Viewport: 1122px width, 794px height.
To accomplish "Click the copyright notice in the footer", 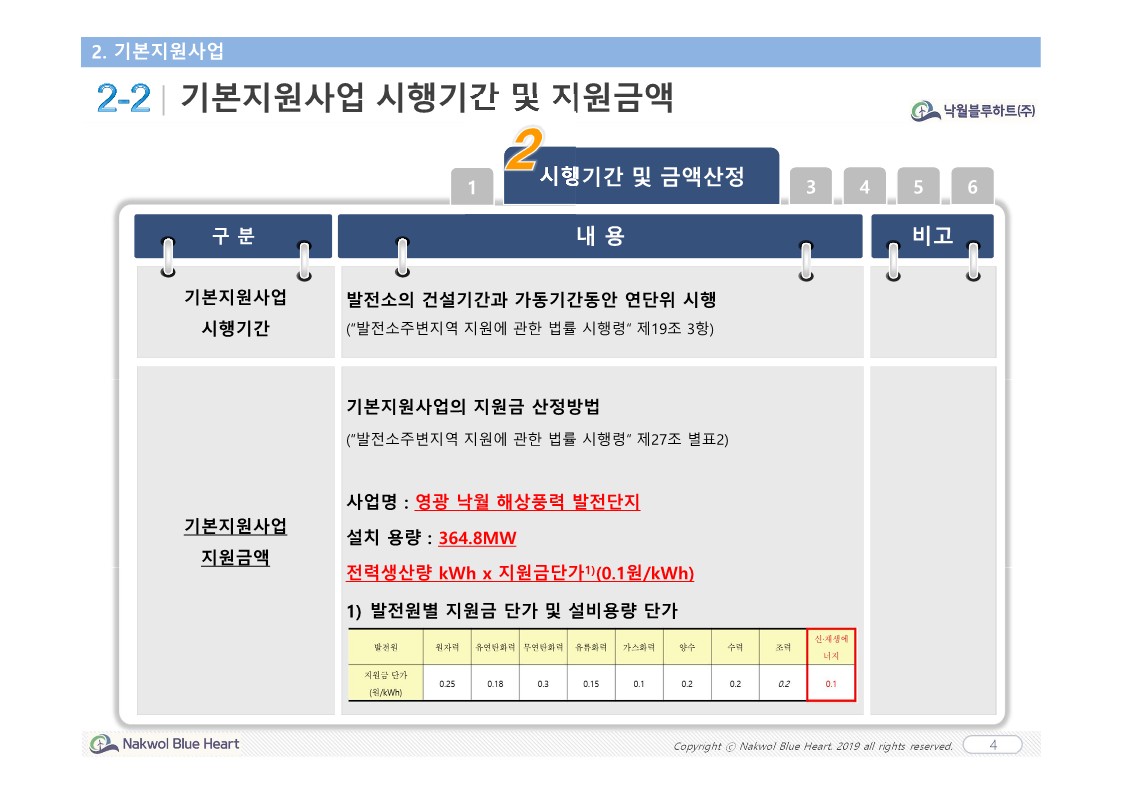I will 813,746.
